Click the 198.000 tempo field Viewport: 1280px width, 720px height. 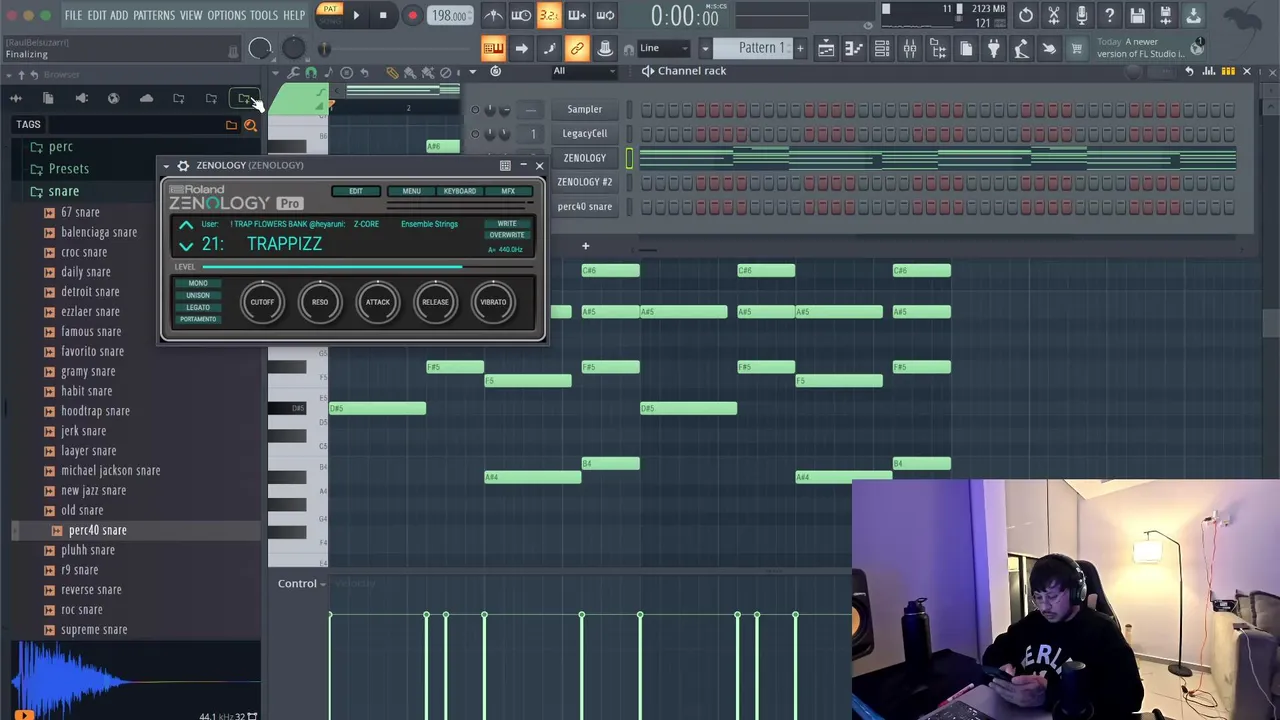(449, 16)
